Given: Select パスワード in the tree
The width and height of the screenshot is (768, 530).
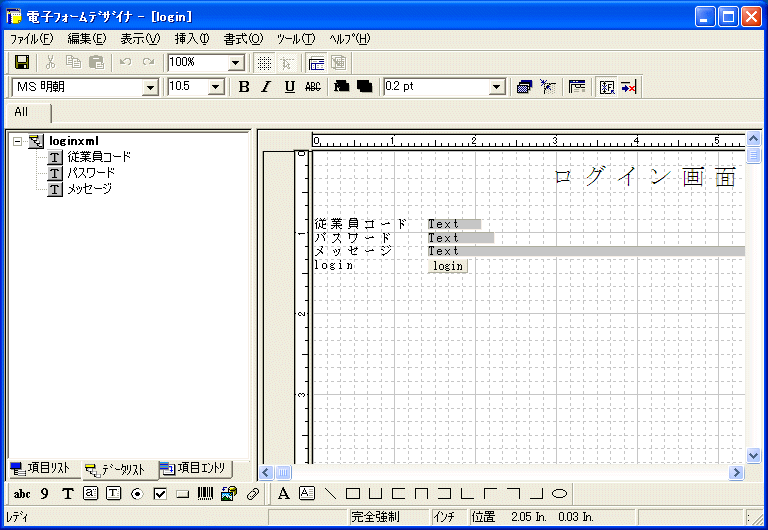Looking at the screenshot, I should click(x=91, y=173).
